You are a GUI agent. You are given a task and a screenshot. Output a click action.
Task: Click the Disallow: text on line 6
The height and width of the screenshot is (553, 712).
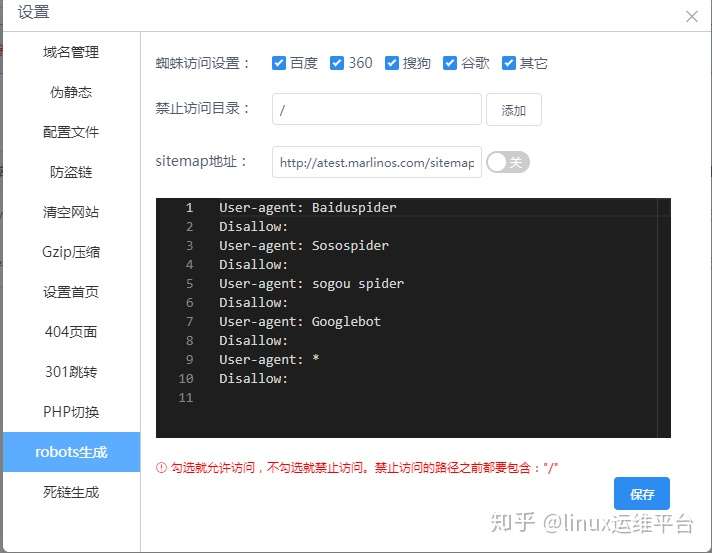click(253, 303)
